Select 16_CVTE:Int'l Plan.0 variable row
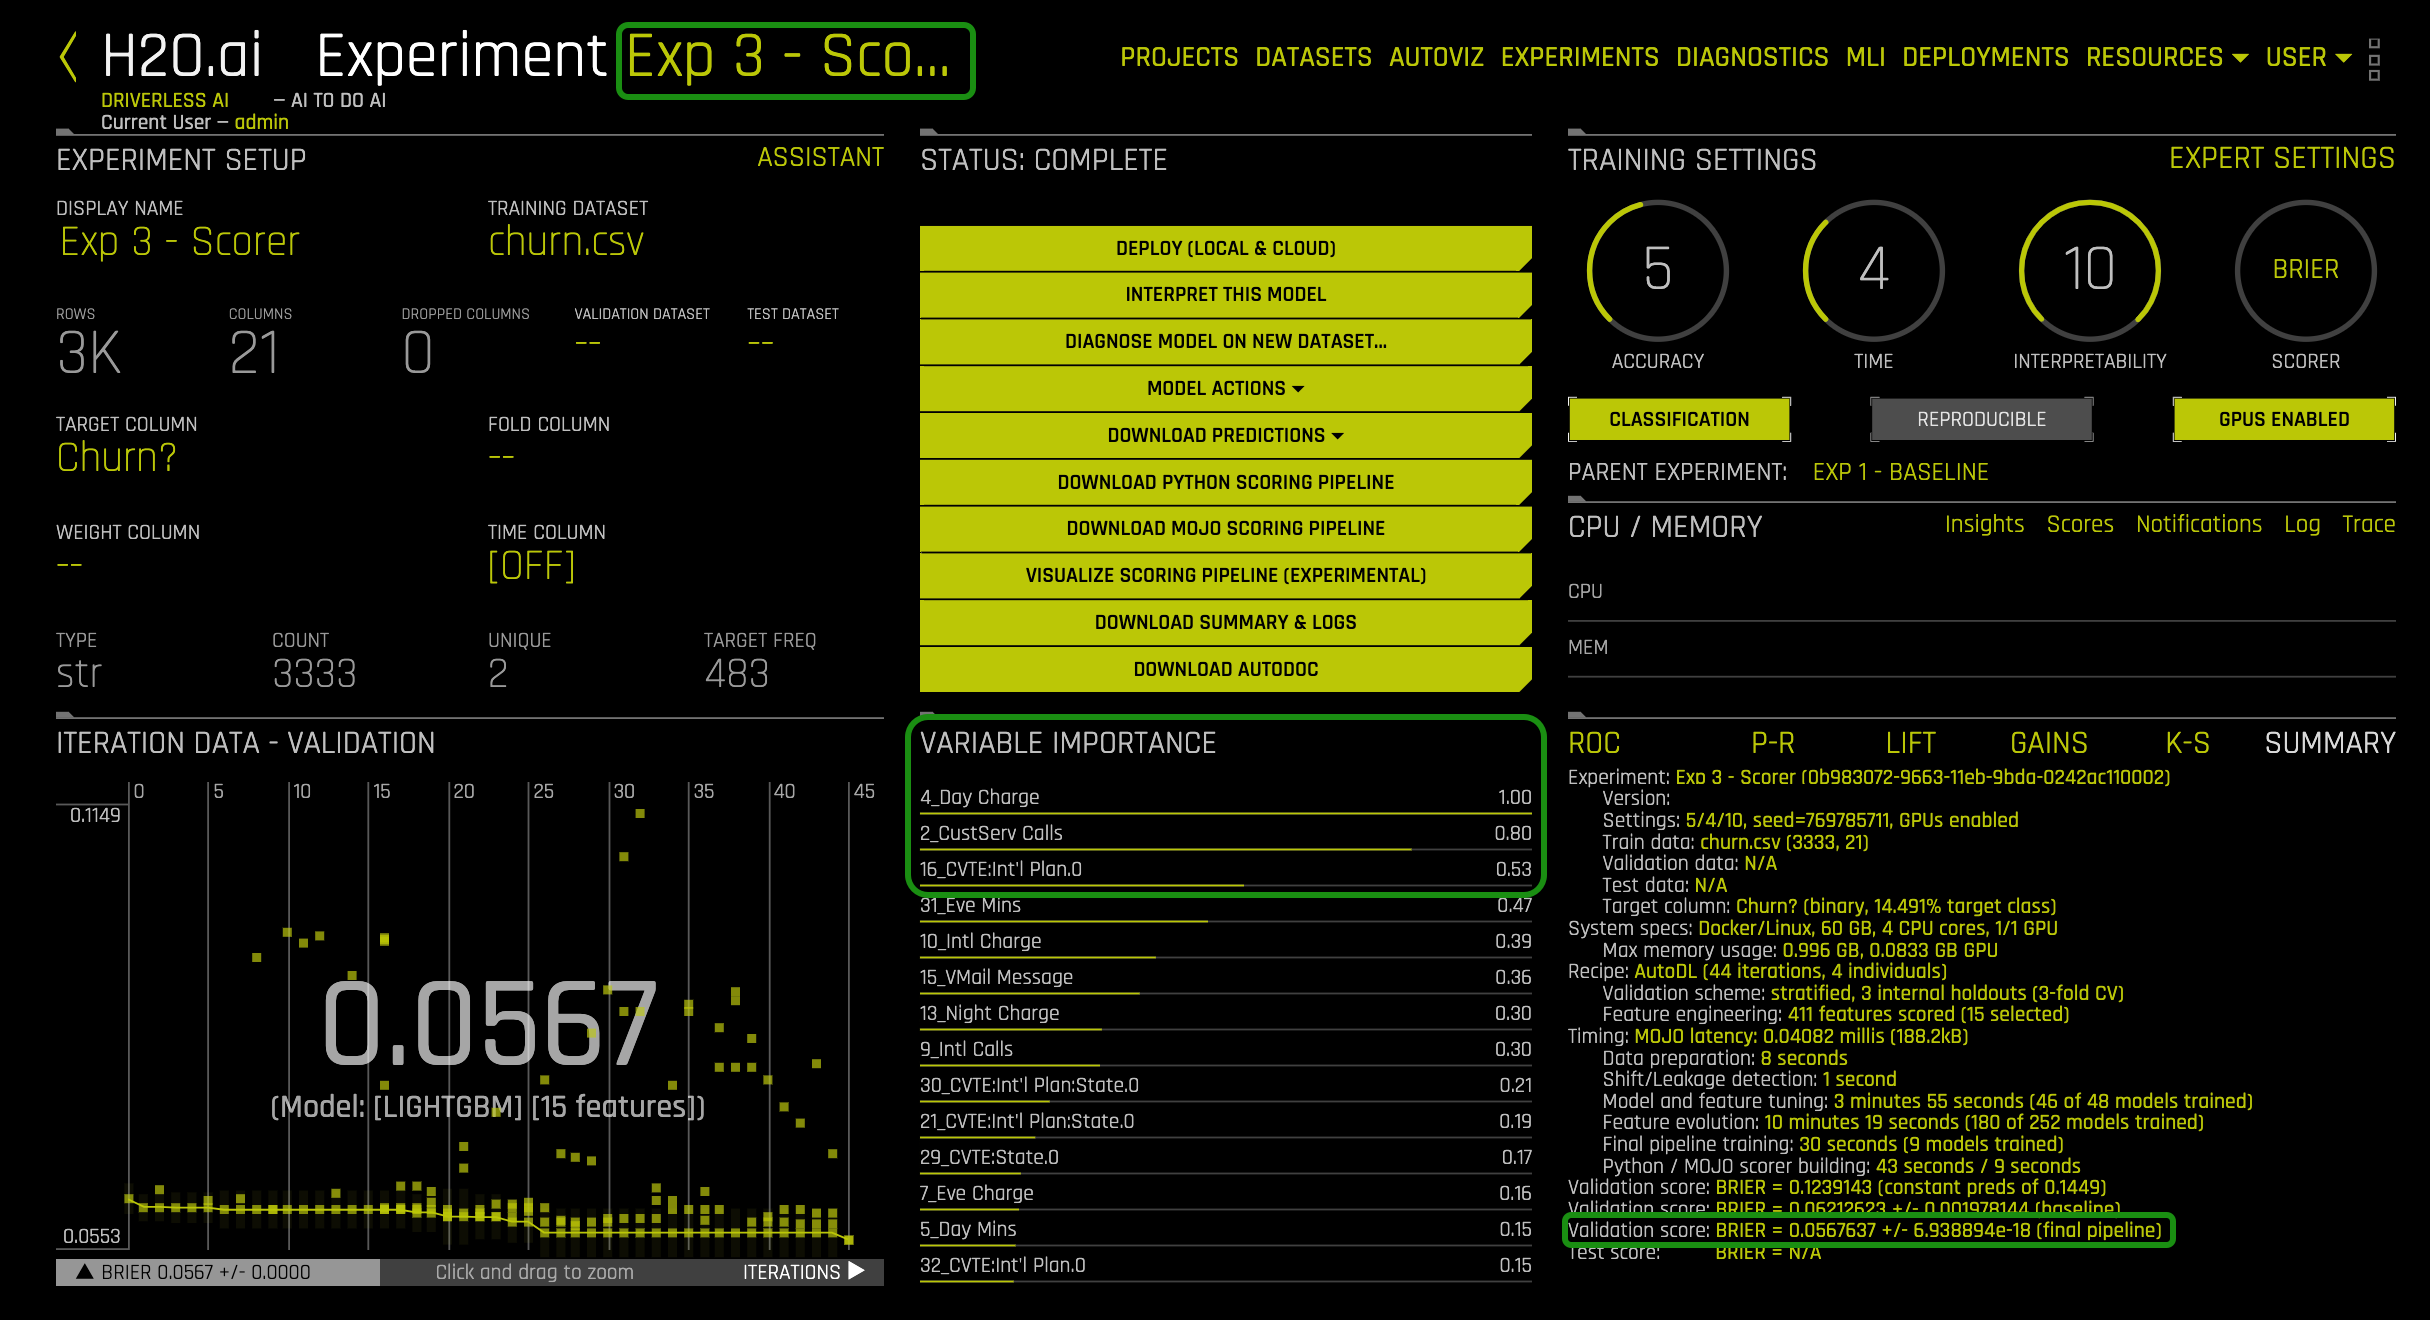2430x1320 pixels. 1225,869
